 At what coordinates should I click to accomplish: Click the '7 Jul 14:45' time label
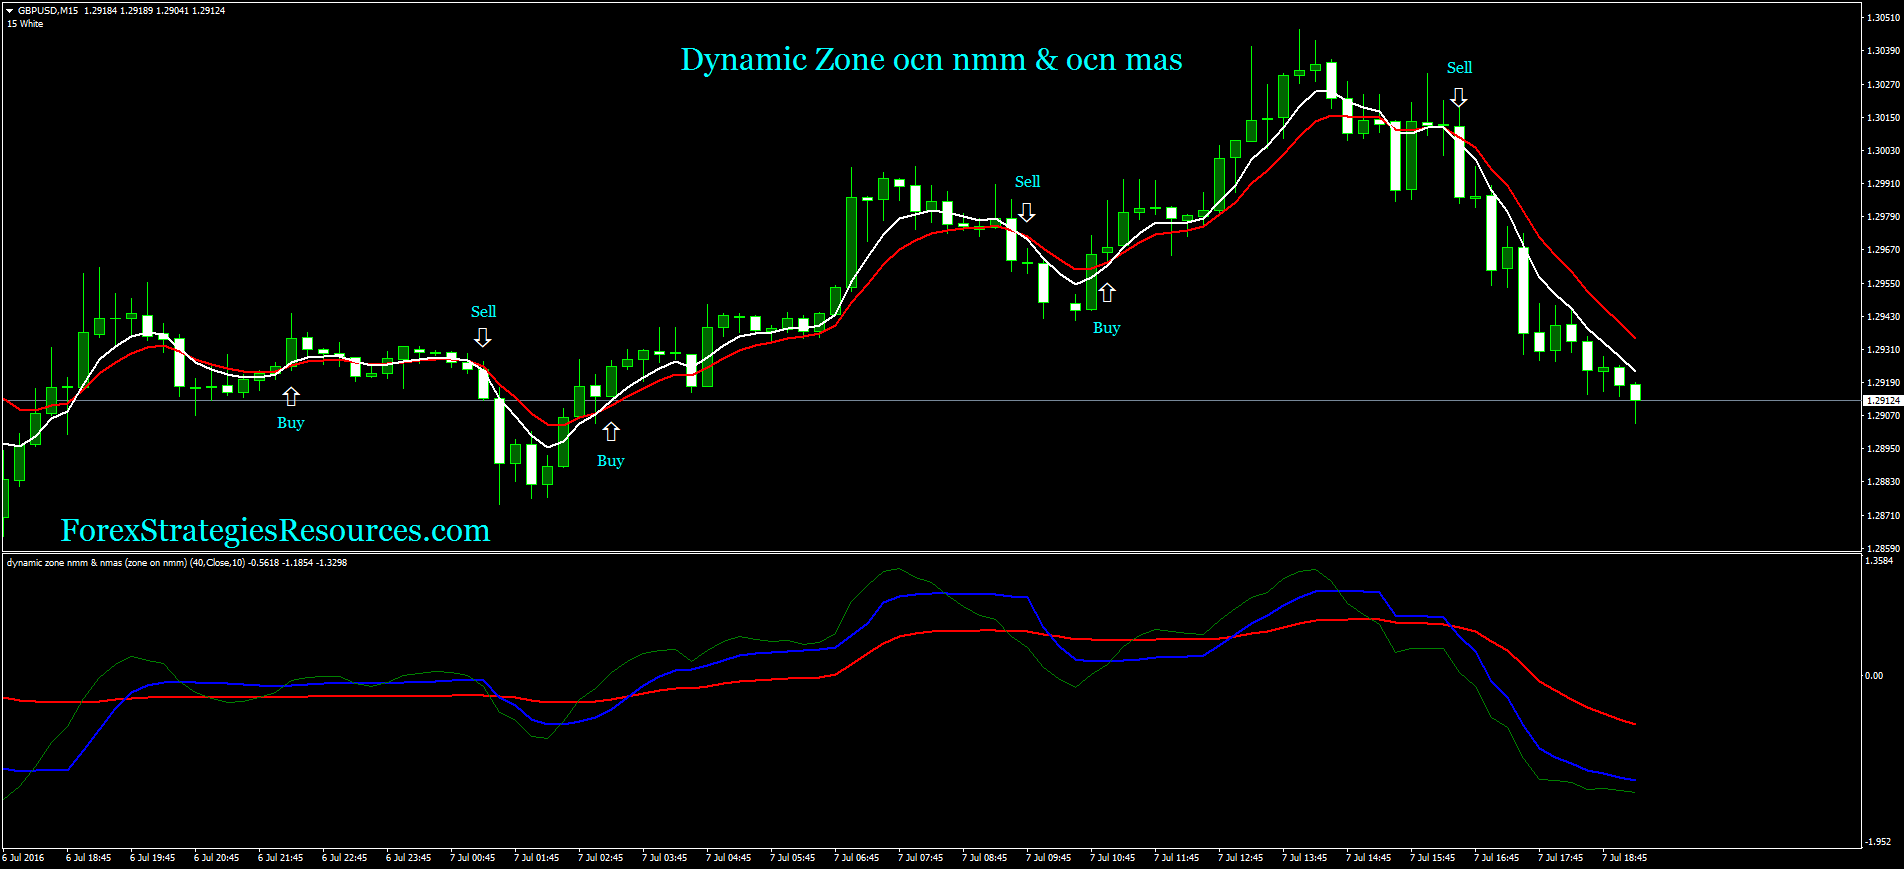pos(1368,857)
